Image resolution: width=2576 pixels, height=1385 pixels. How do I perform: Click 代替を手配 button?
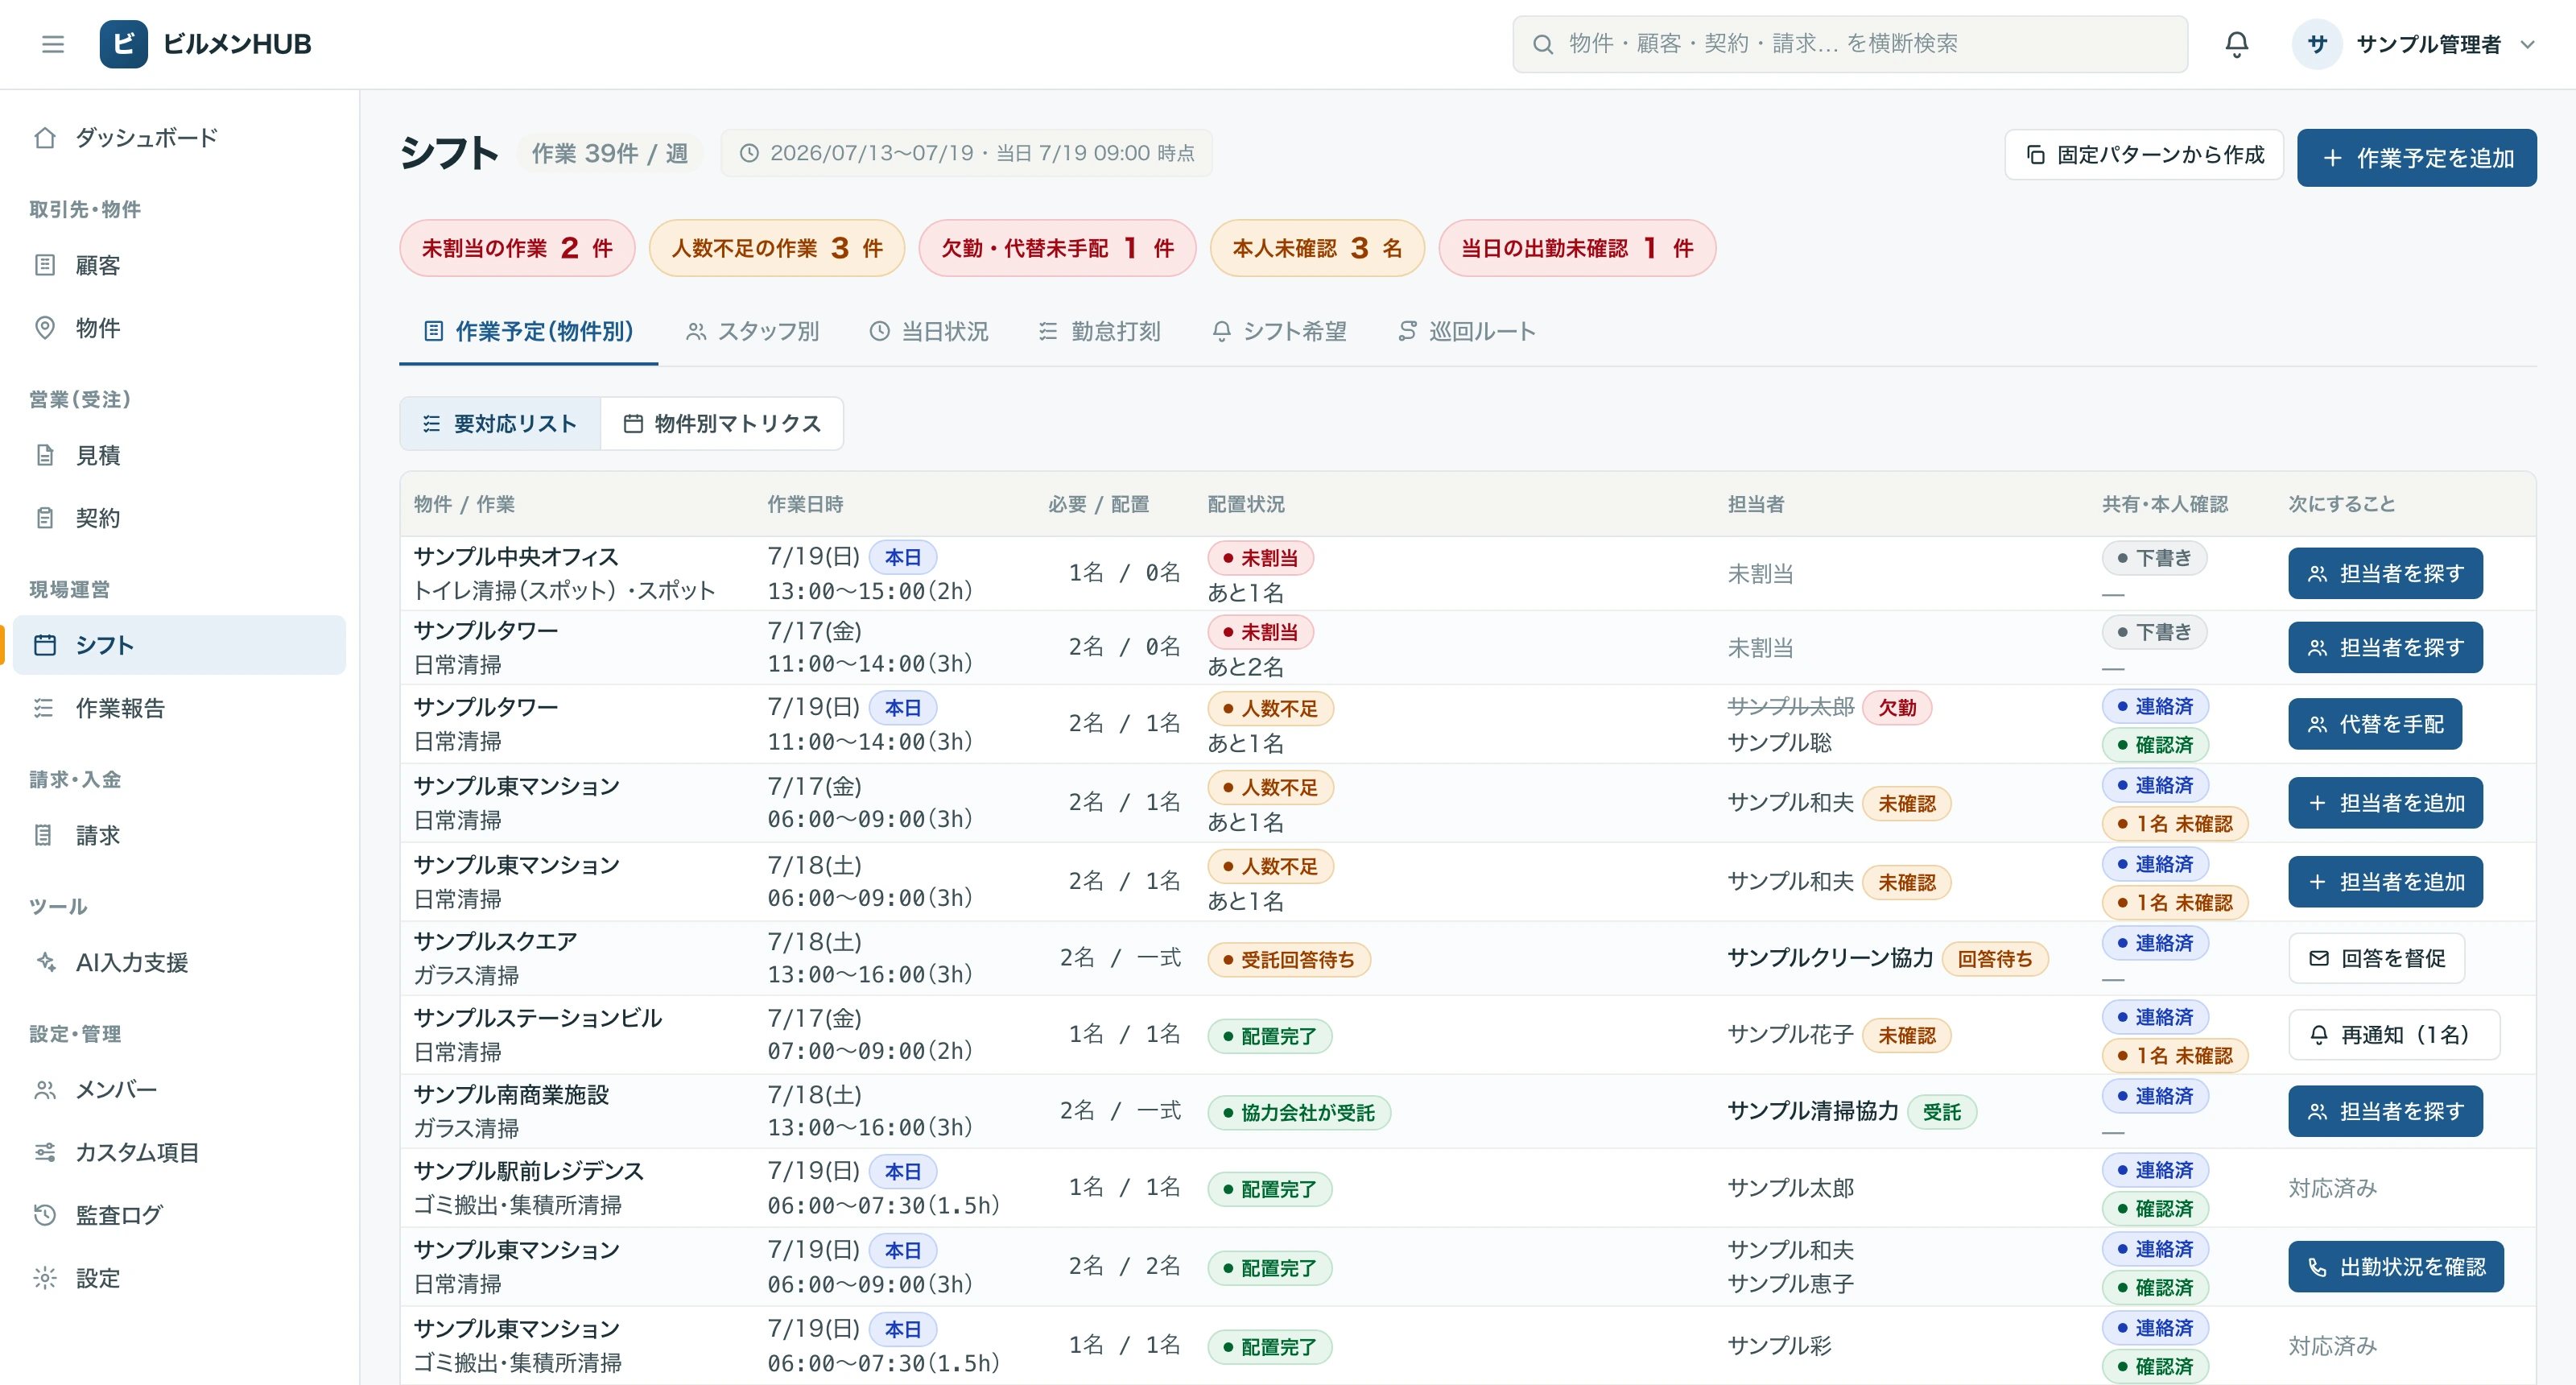2375,724
